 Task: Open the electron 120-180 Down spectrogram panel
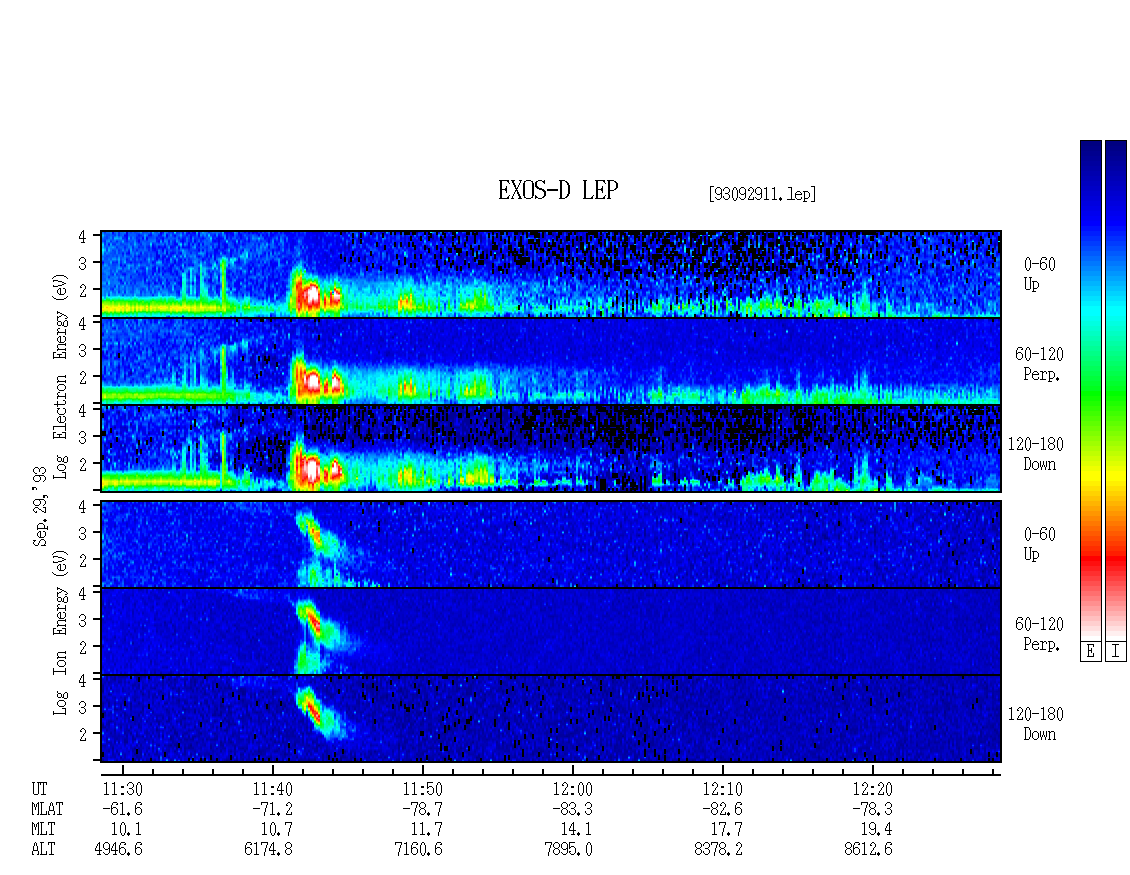click(x=551, y=448)
